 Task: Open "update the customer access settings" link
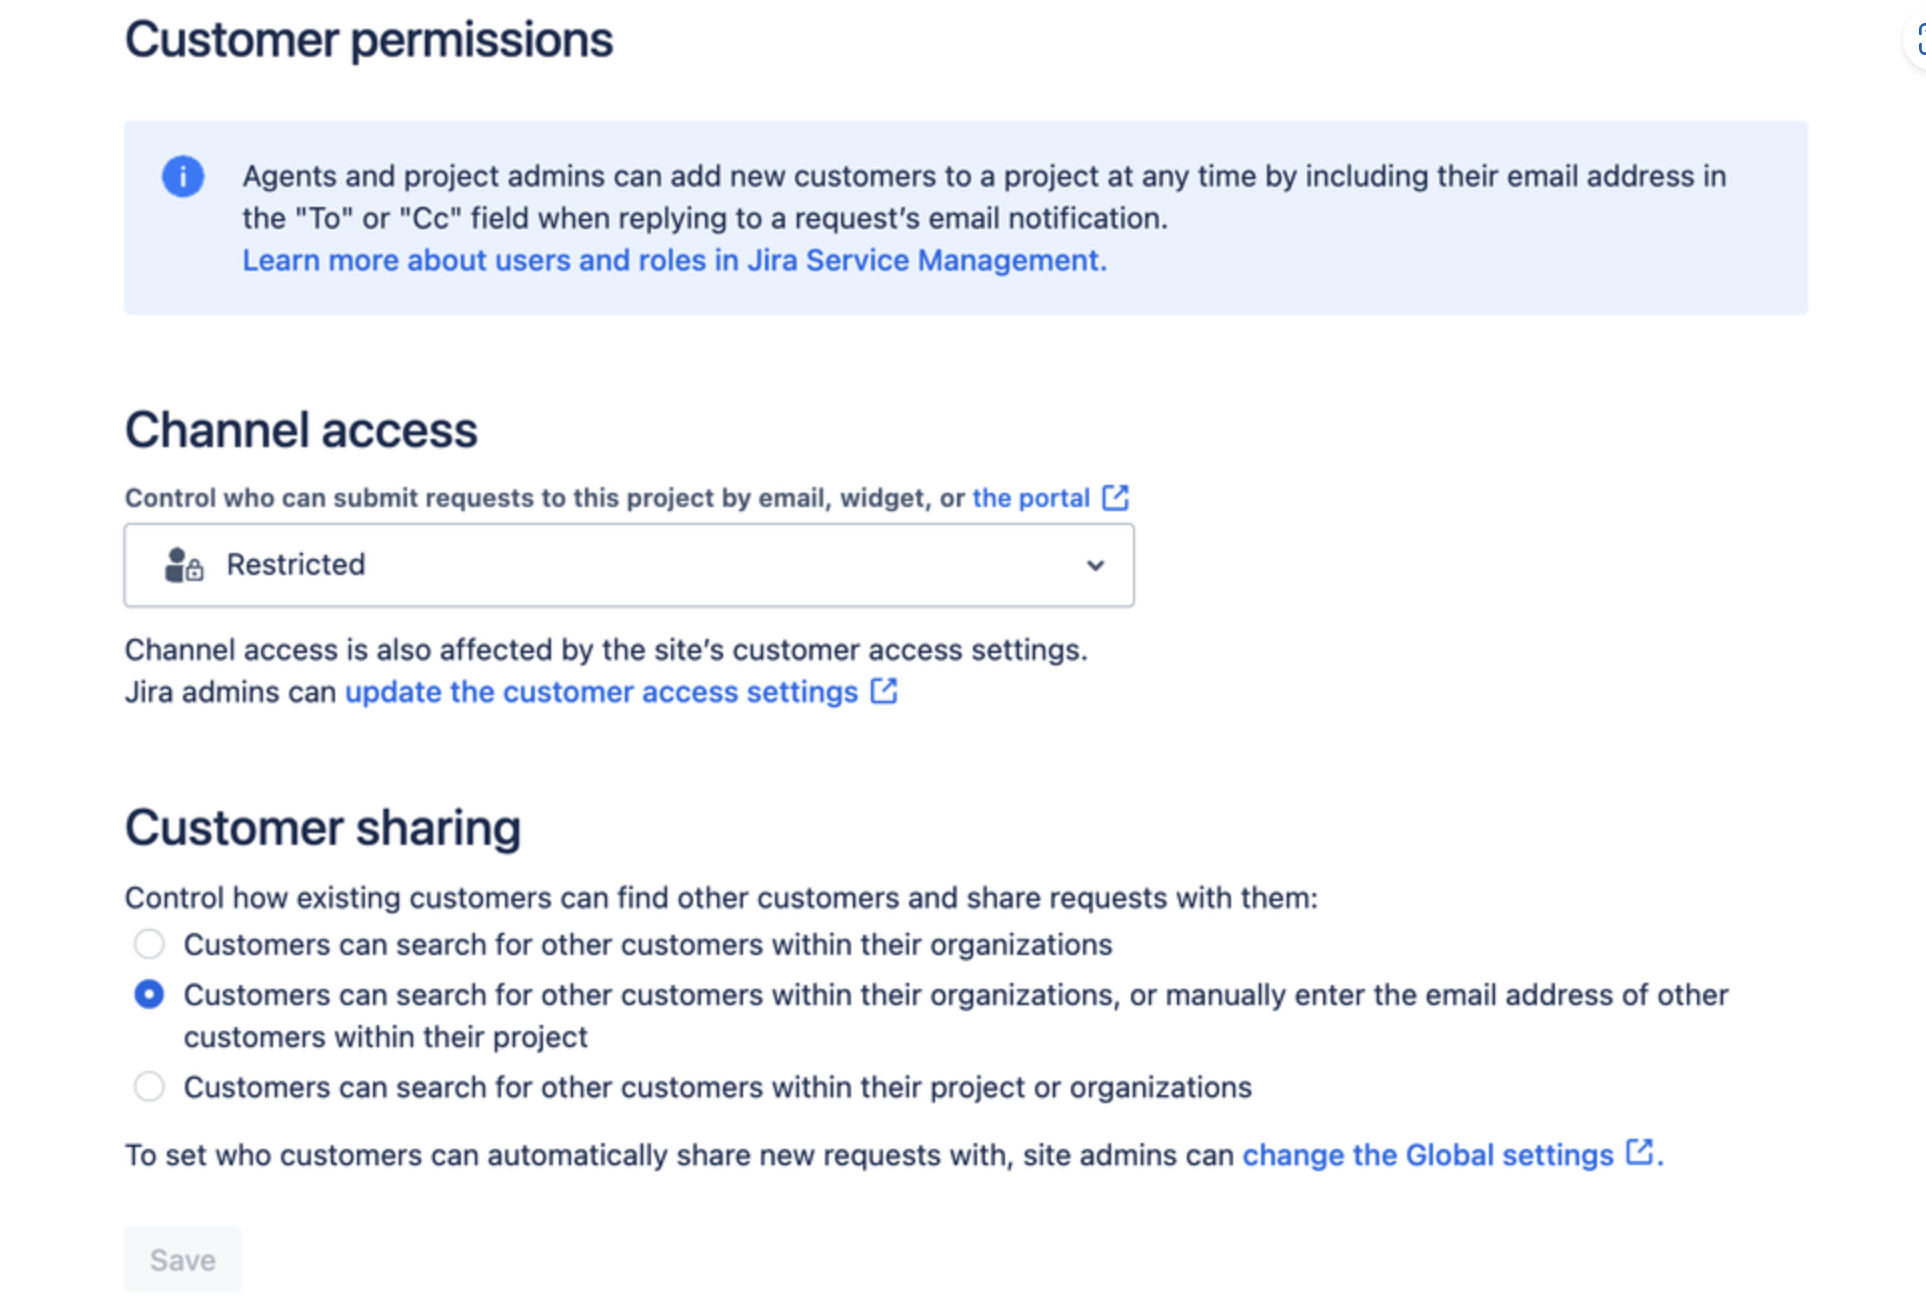[x=600, y=691]
